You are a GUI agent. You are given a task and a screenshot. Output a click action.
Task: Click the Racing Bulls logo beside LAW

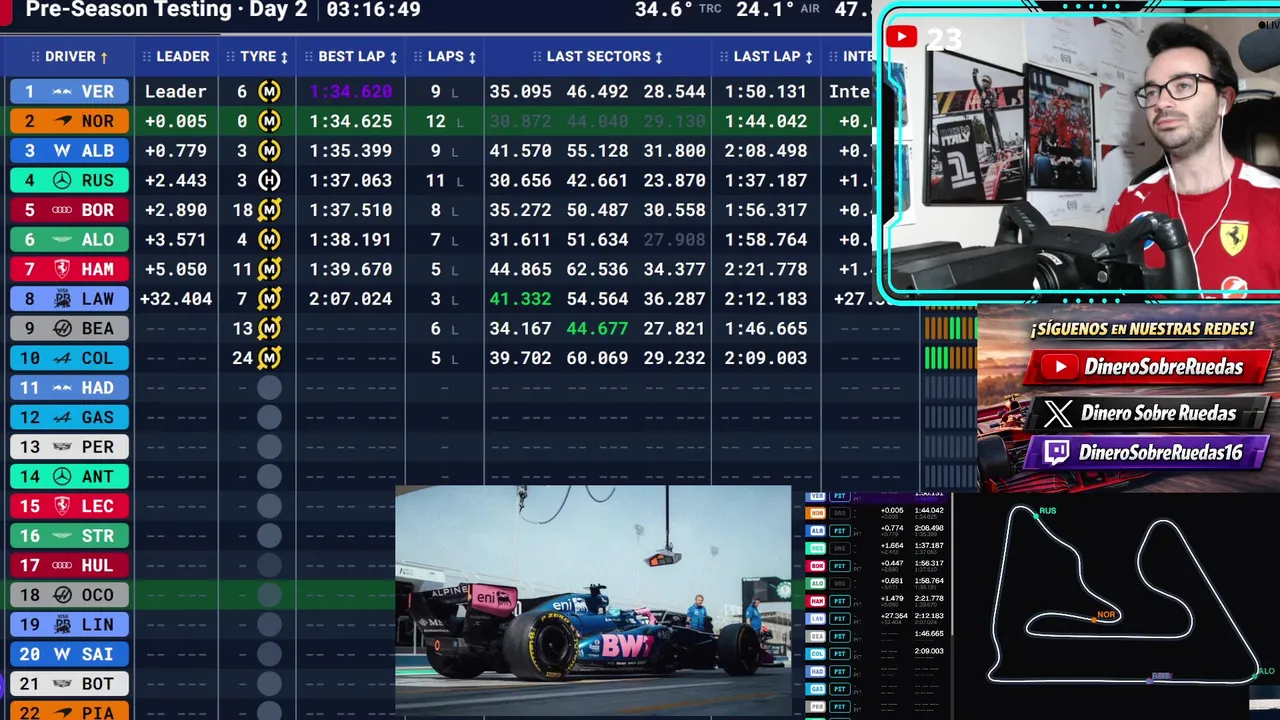tap(62, 299)
